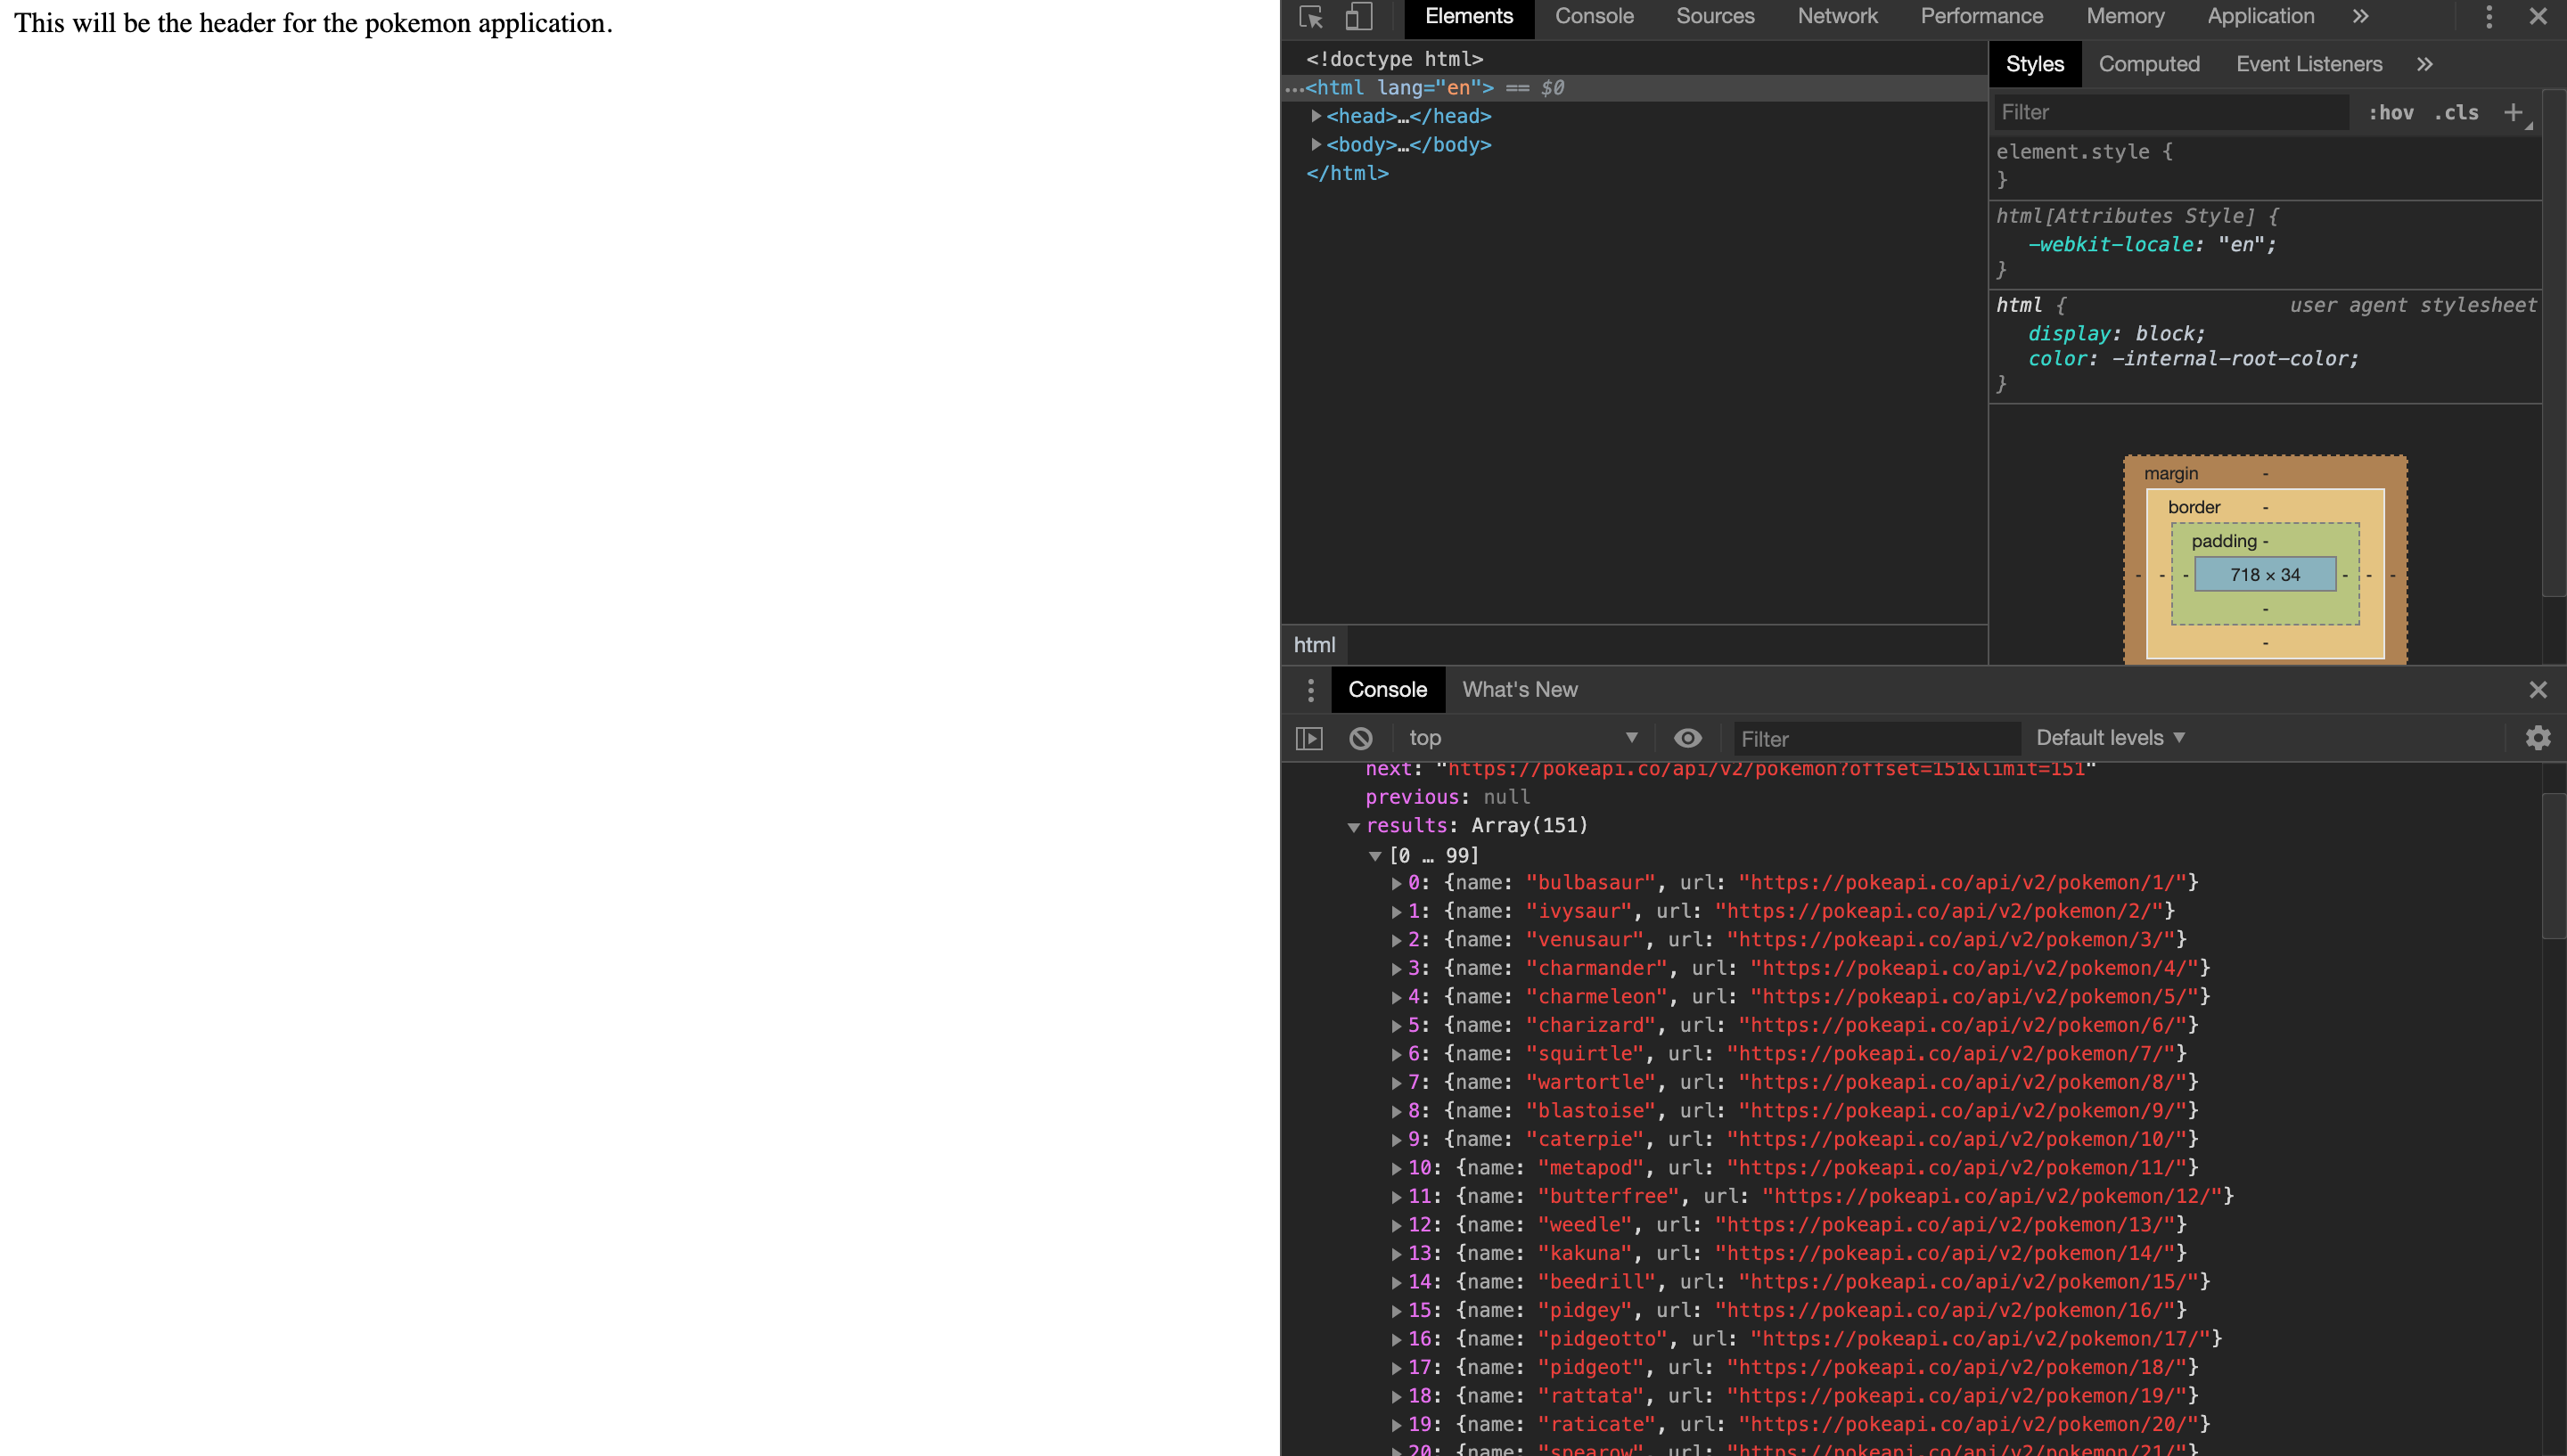Screen dimensions: 2567x1456
Task: Select the Styles pane tab
Action: click(2034, 64)
